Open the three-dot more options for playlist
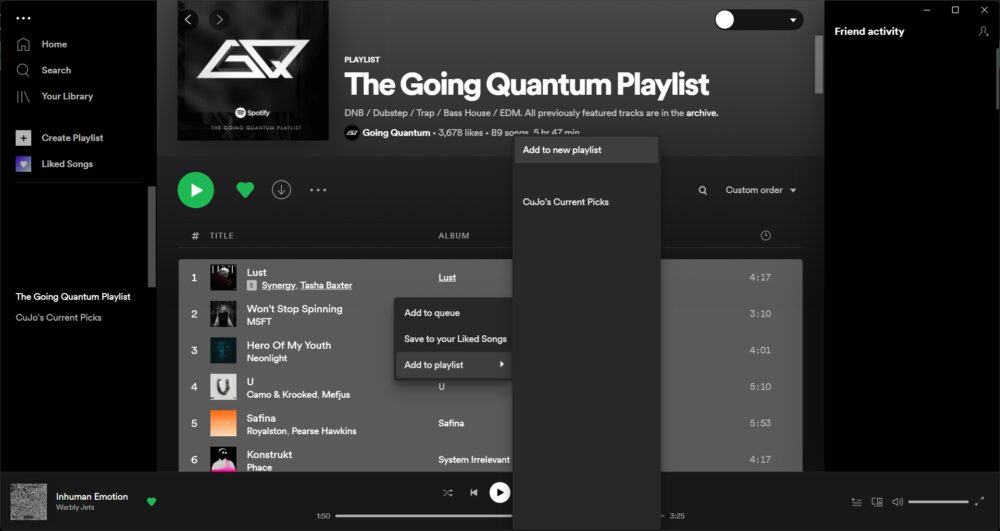Viewport: 1000px width, 531px height. (318, 190)
